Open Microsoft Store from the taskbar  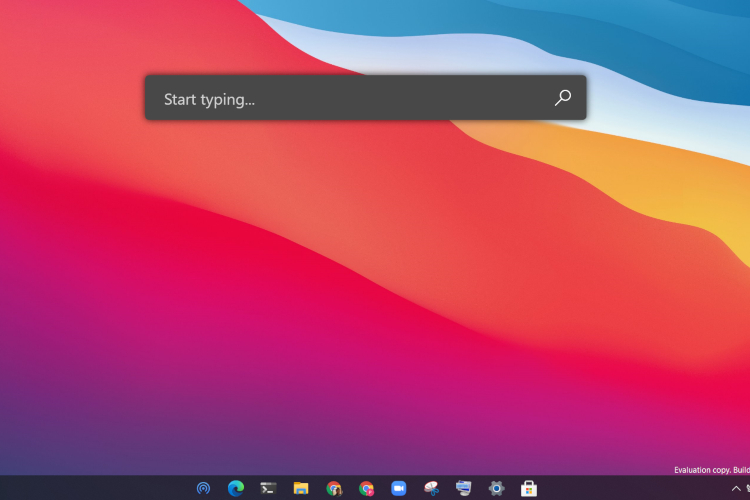(x=529, y=489)
